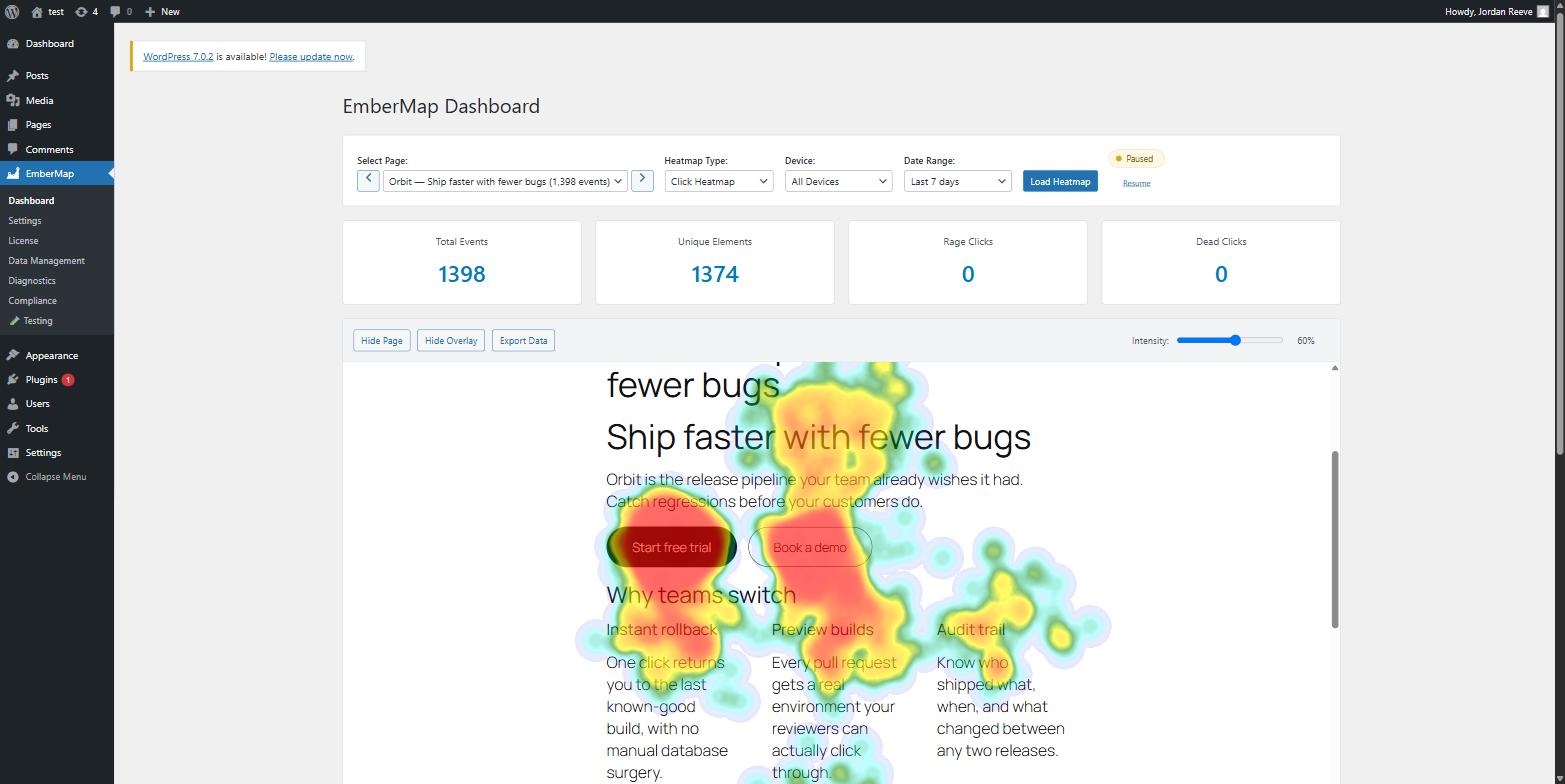The image size is (1565, 784).
Task: Click the Hide Page button
Action: click(381, 341)
